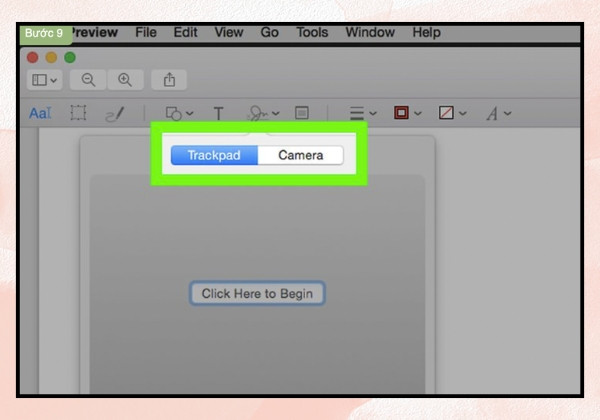The image size is (600, 420).
Task: Expand the Shape Style dropdown arrow
Action: tap(373, 113)
